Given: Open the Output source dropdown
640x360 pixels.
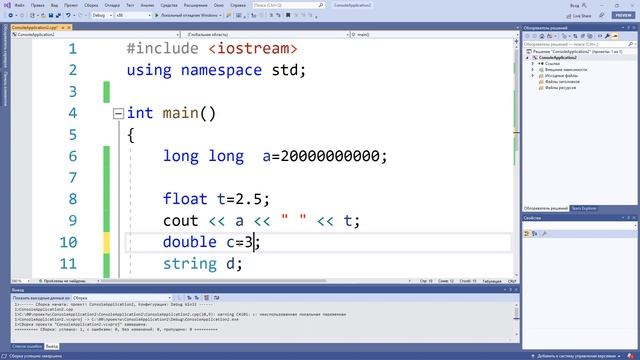Looking at the screenshot, I should click(122, 298).
